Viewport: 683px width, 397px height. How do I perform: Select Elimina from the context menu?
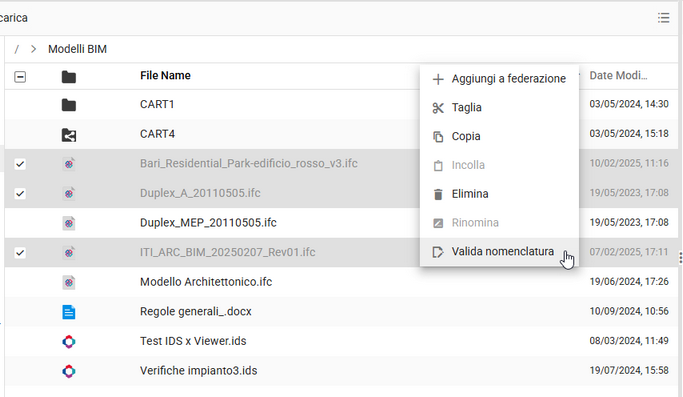pos(499,194)
